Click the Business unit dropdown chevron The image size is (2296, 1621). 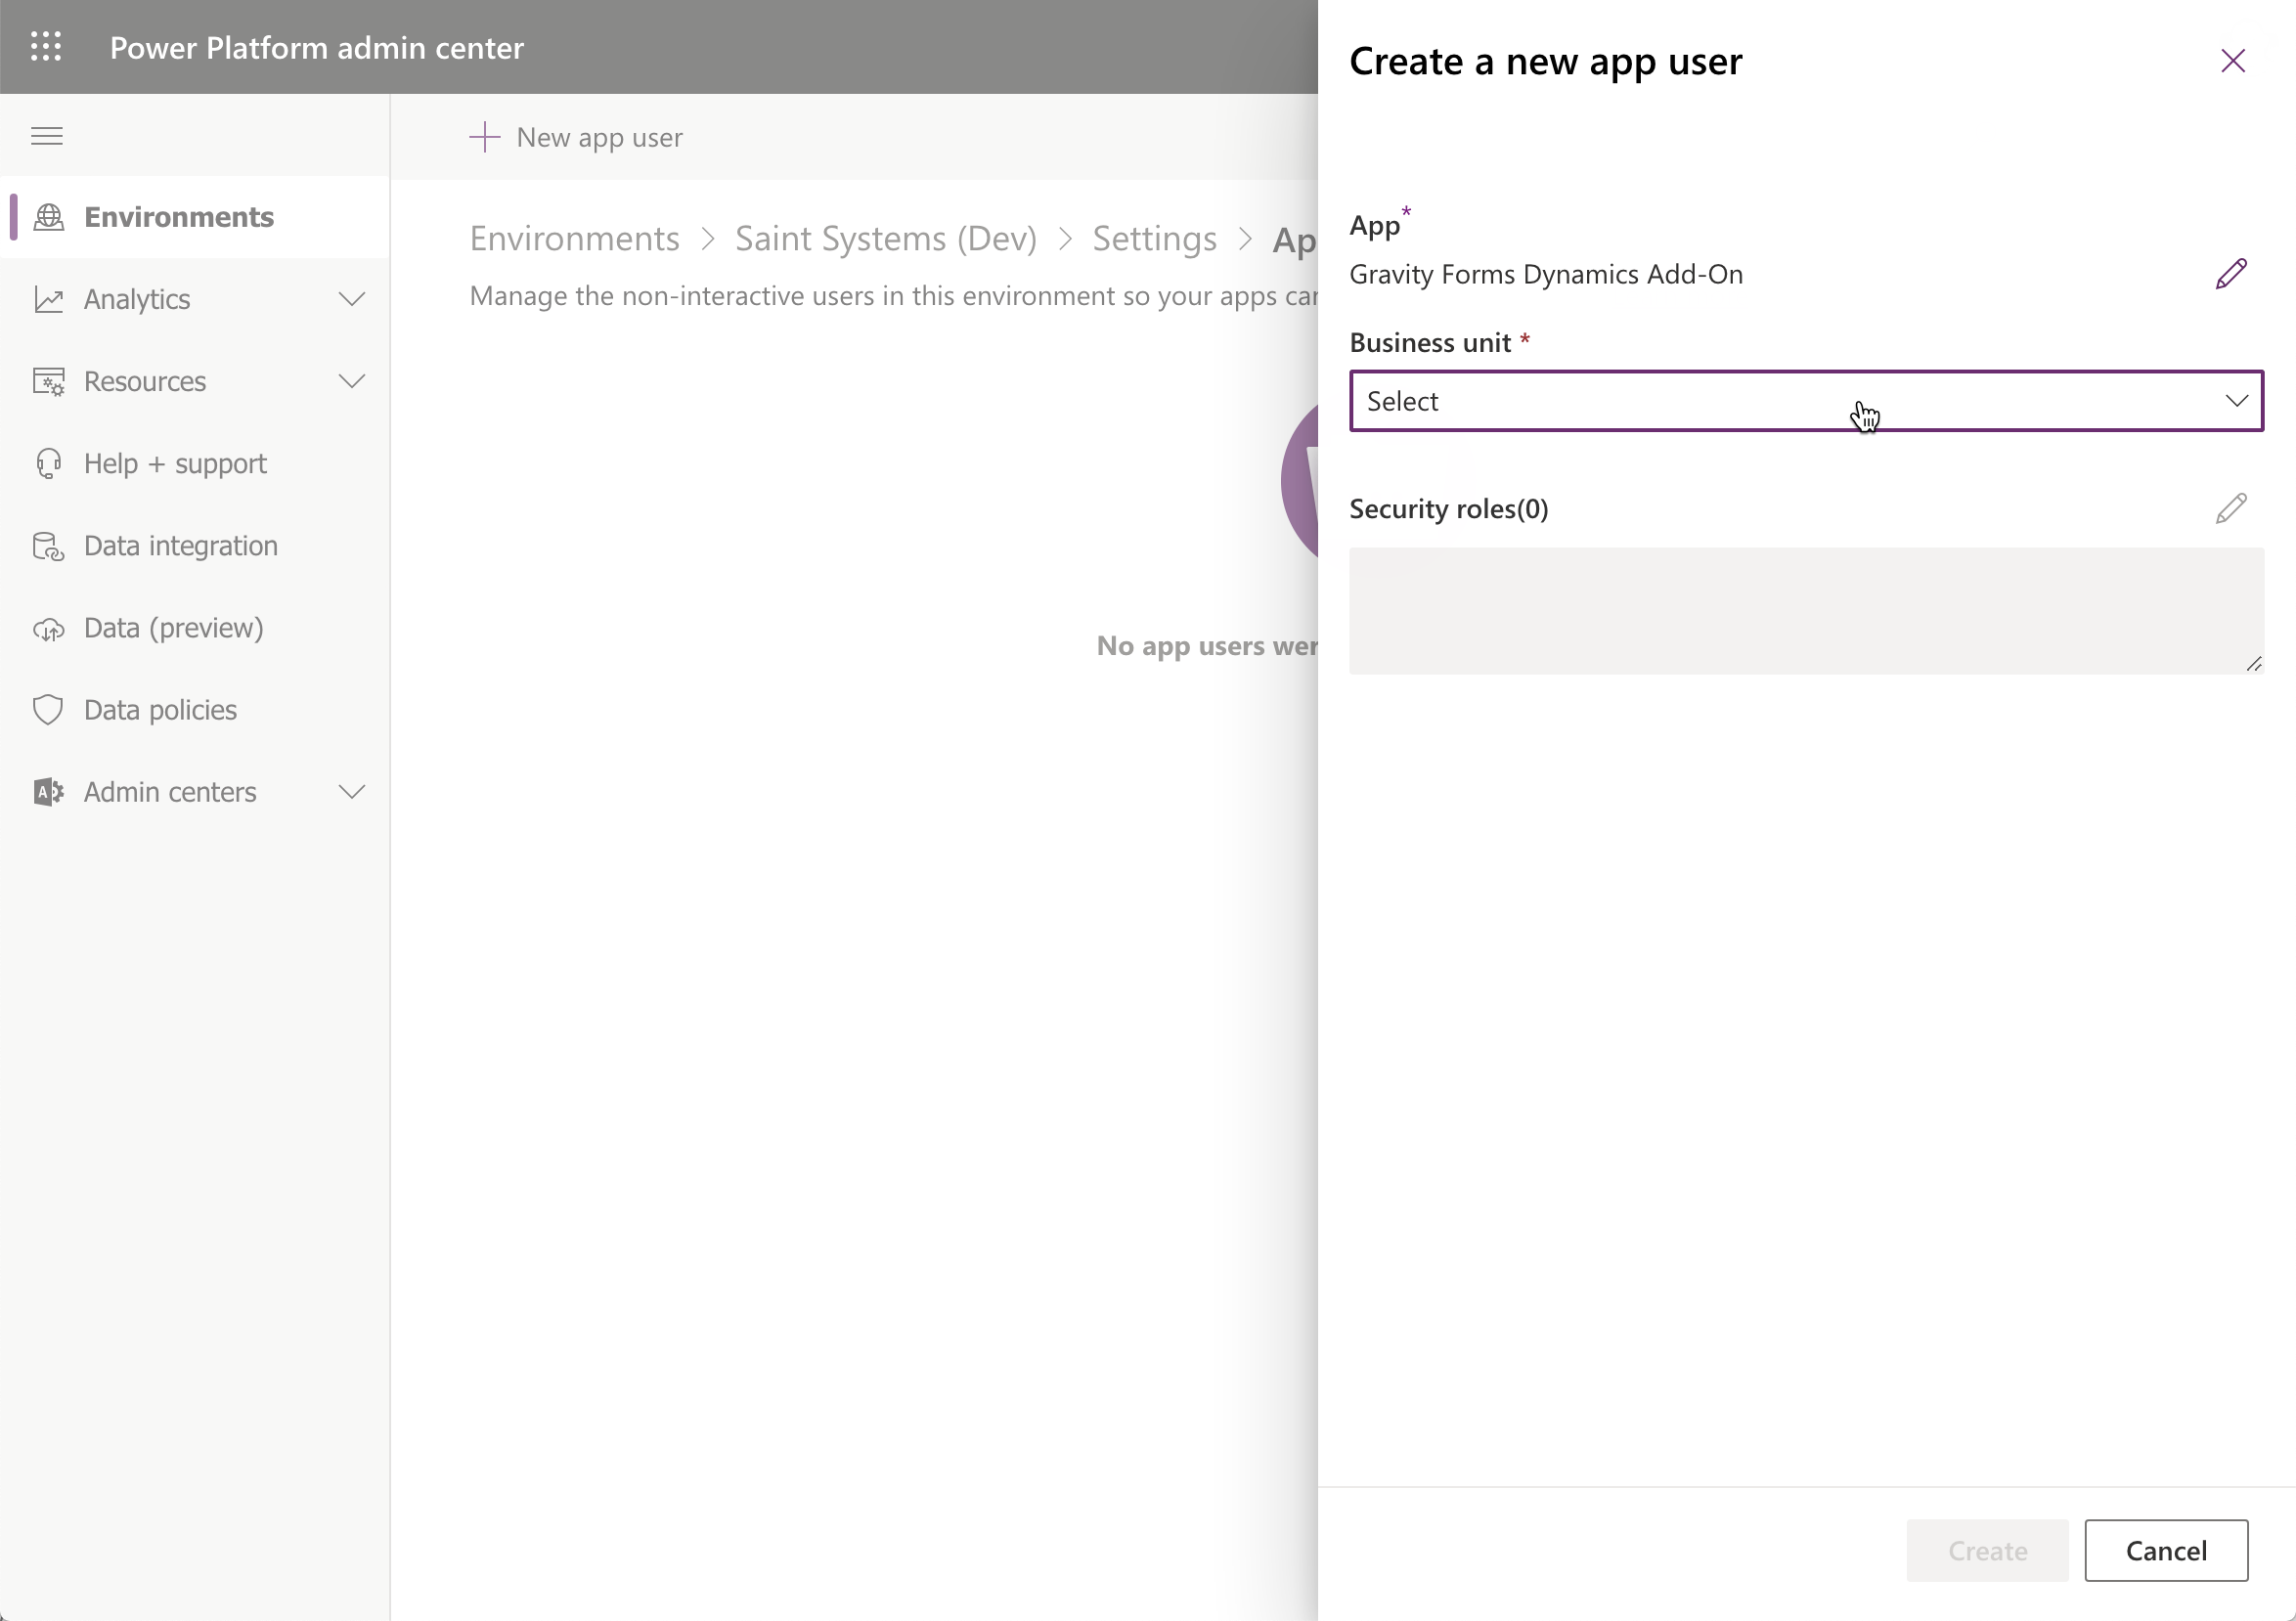click(x=2237, y=401)
